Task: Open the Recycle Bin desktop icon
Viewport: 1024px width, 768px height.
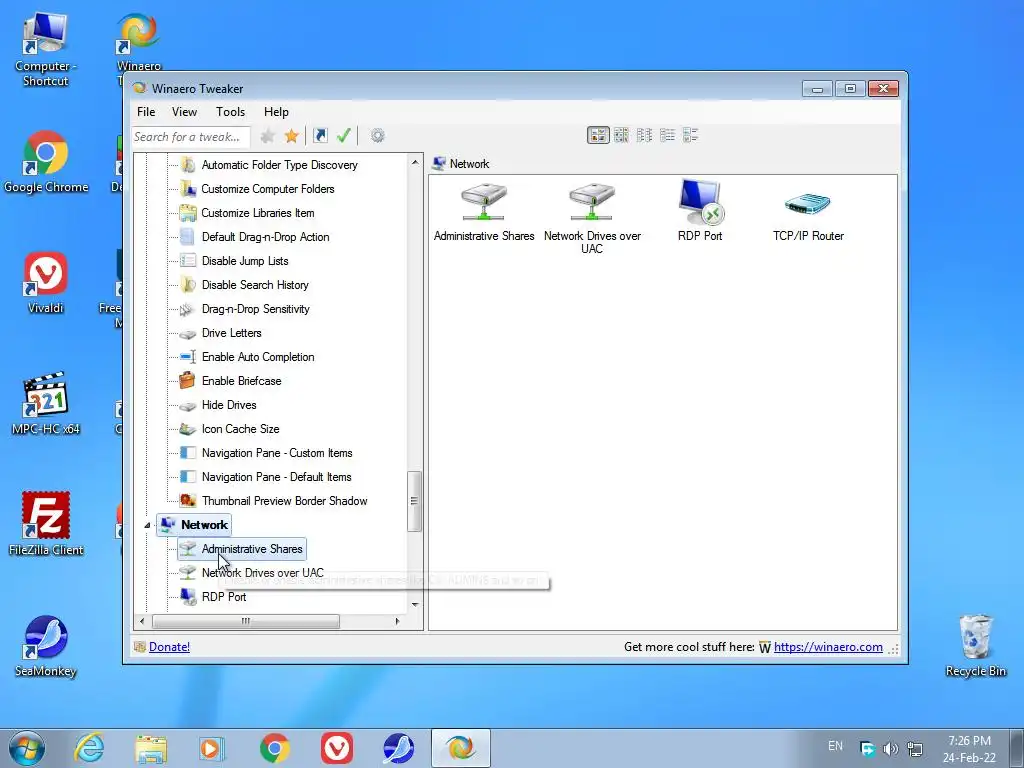Action: coord(976,645)
